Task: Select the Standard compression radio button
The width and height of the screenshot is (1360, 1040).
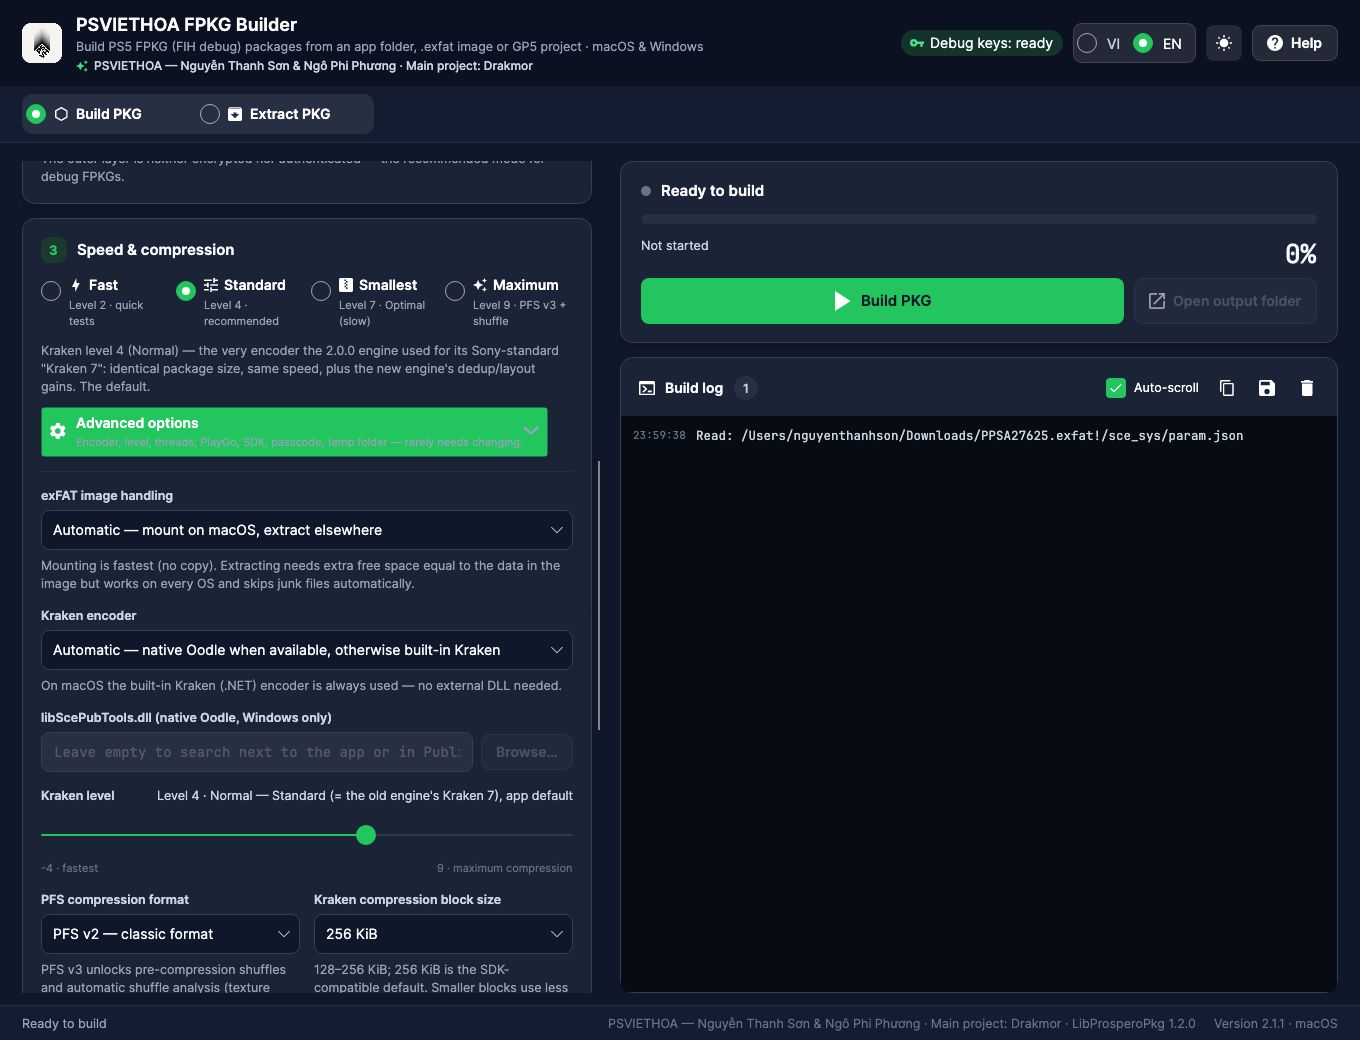Action: coord(186,291)
